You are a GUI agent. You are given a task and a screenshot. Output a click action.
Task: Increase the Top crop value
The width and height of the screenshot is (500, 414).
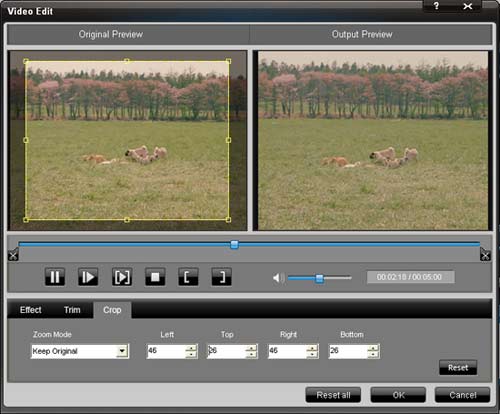[252, 348]
